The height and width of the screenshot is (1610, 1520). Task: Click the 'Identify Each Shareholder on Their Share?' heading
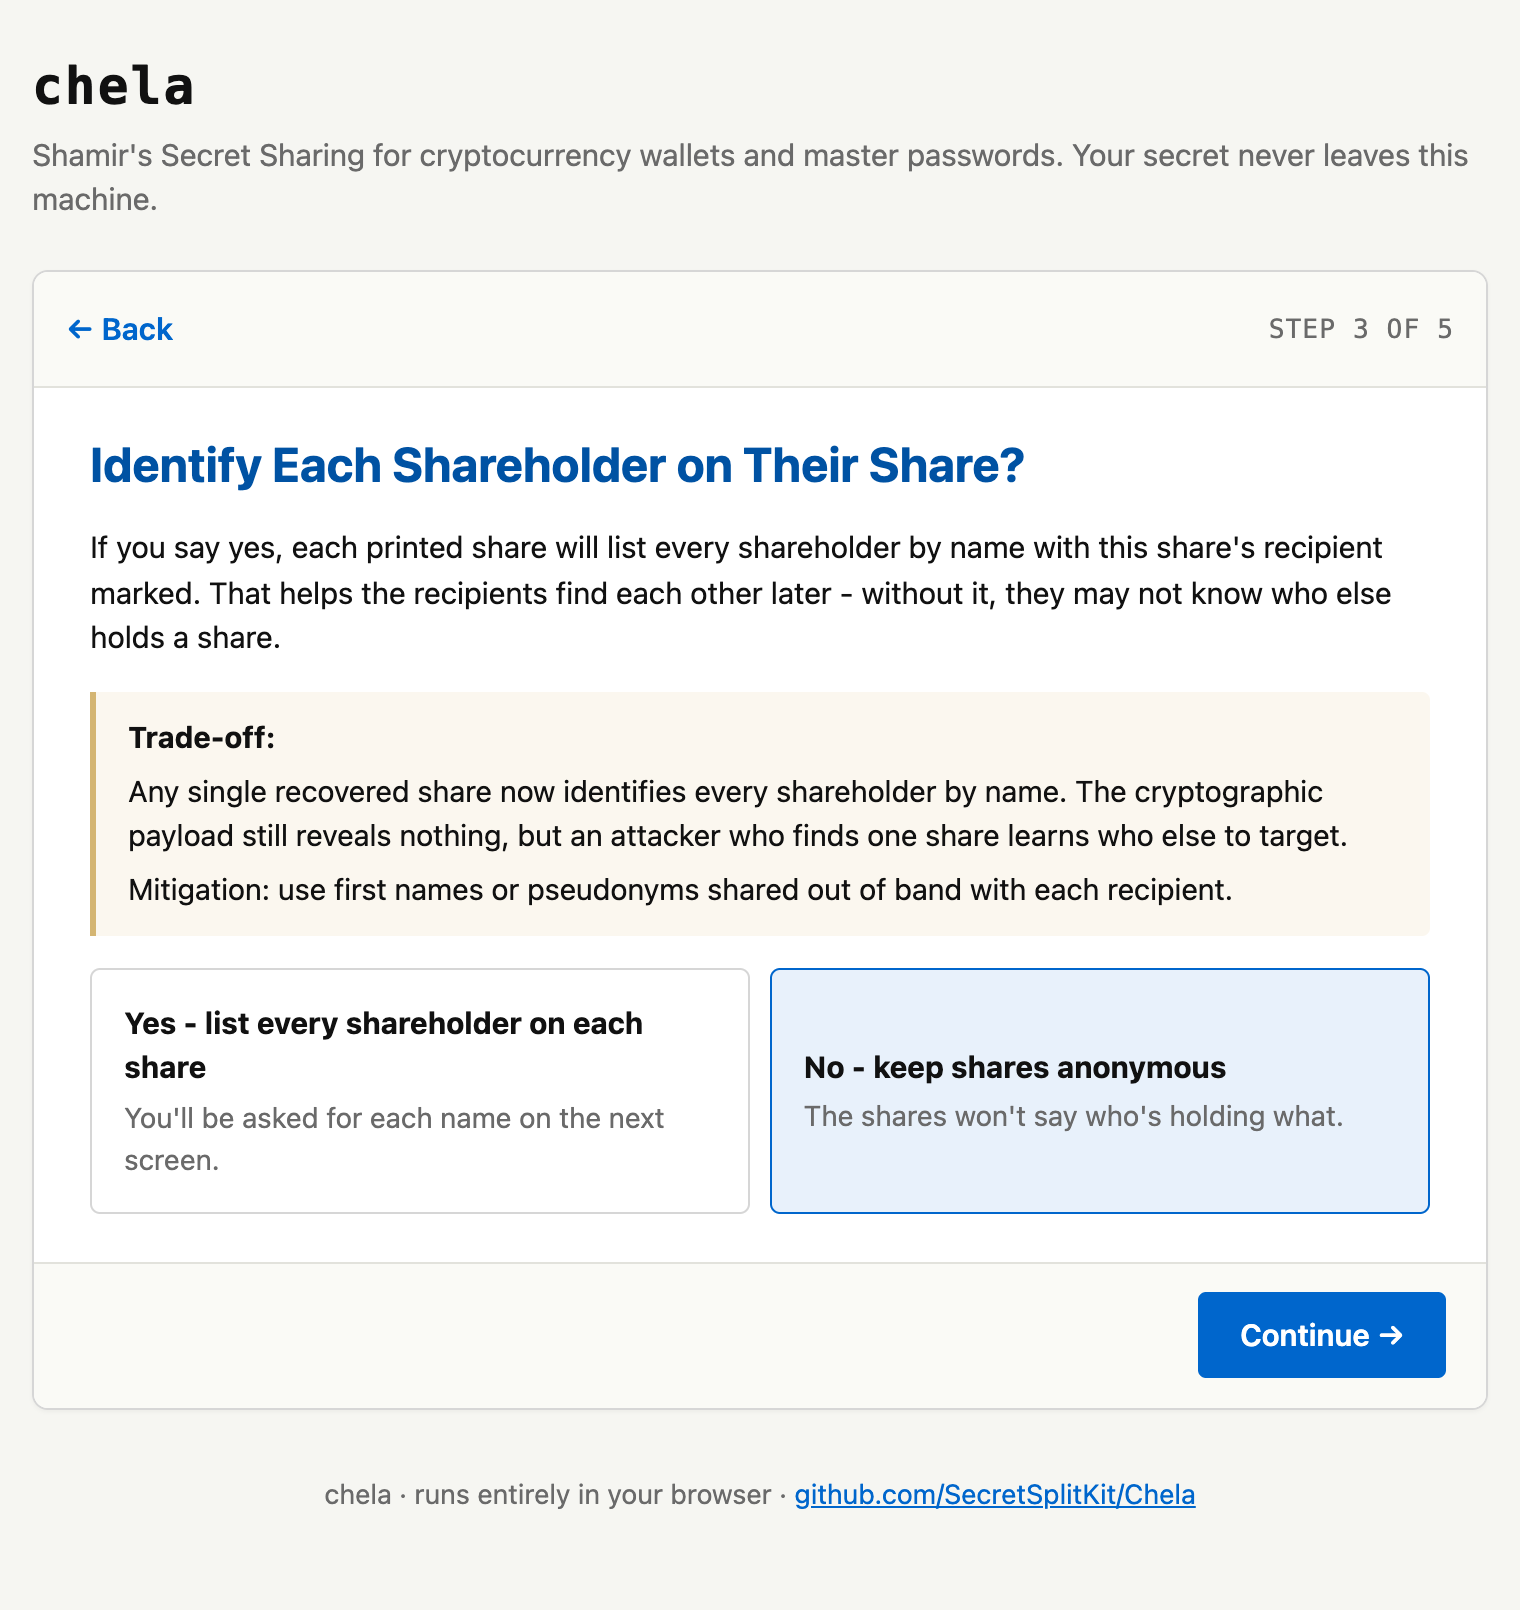557,466
